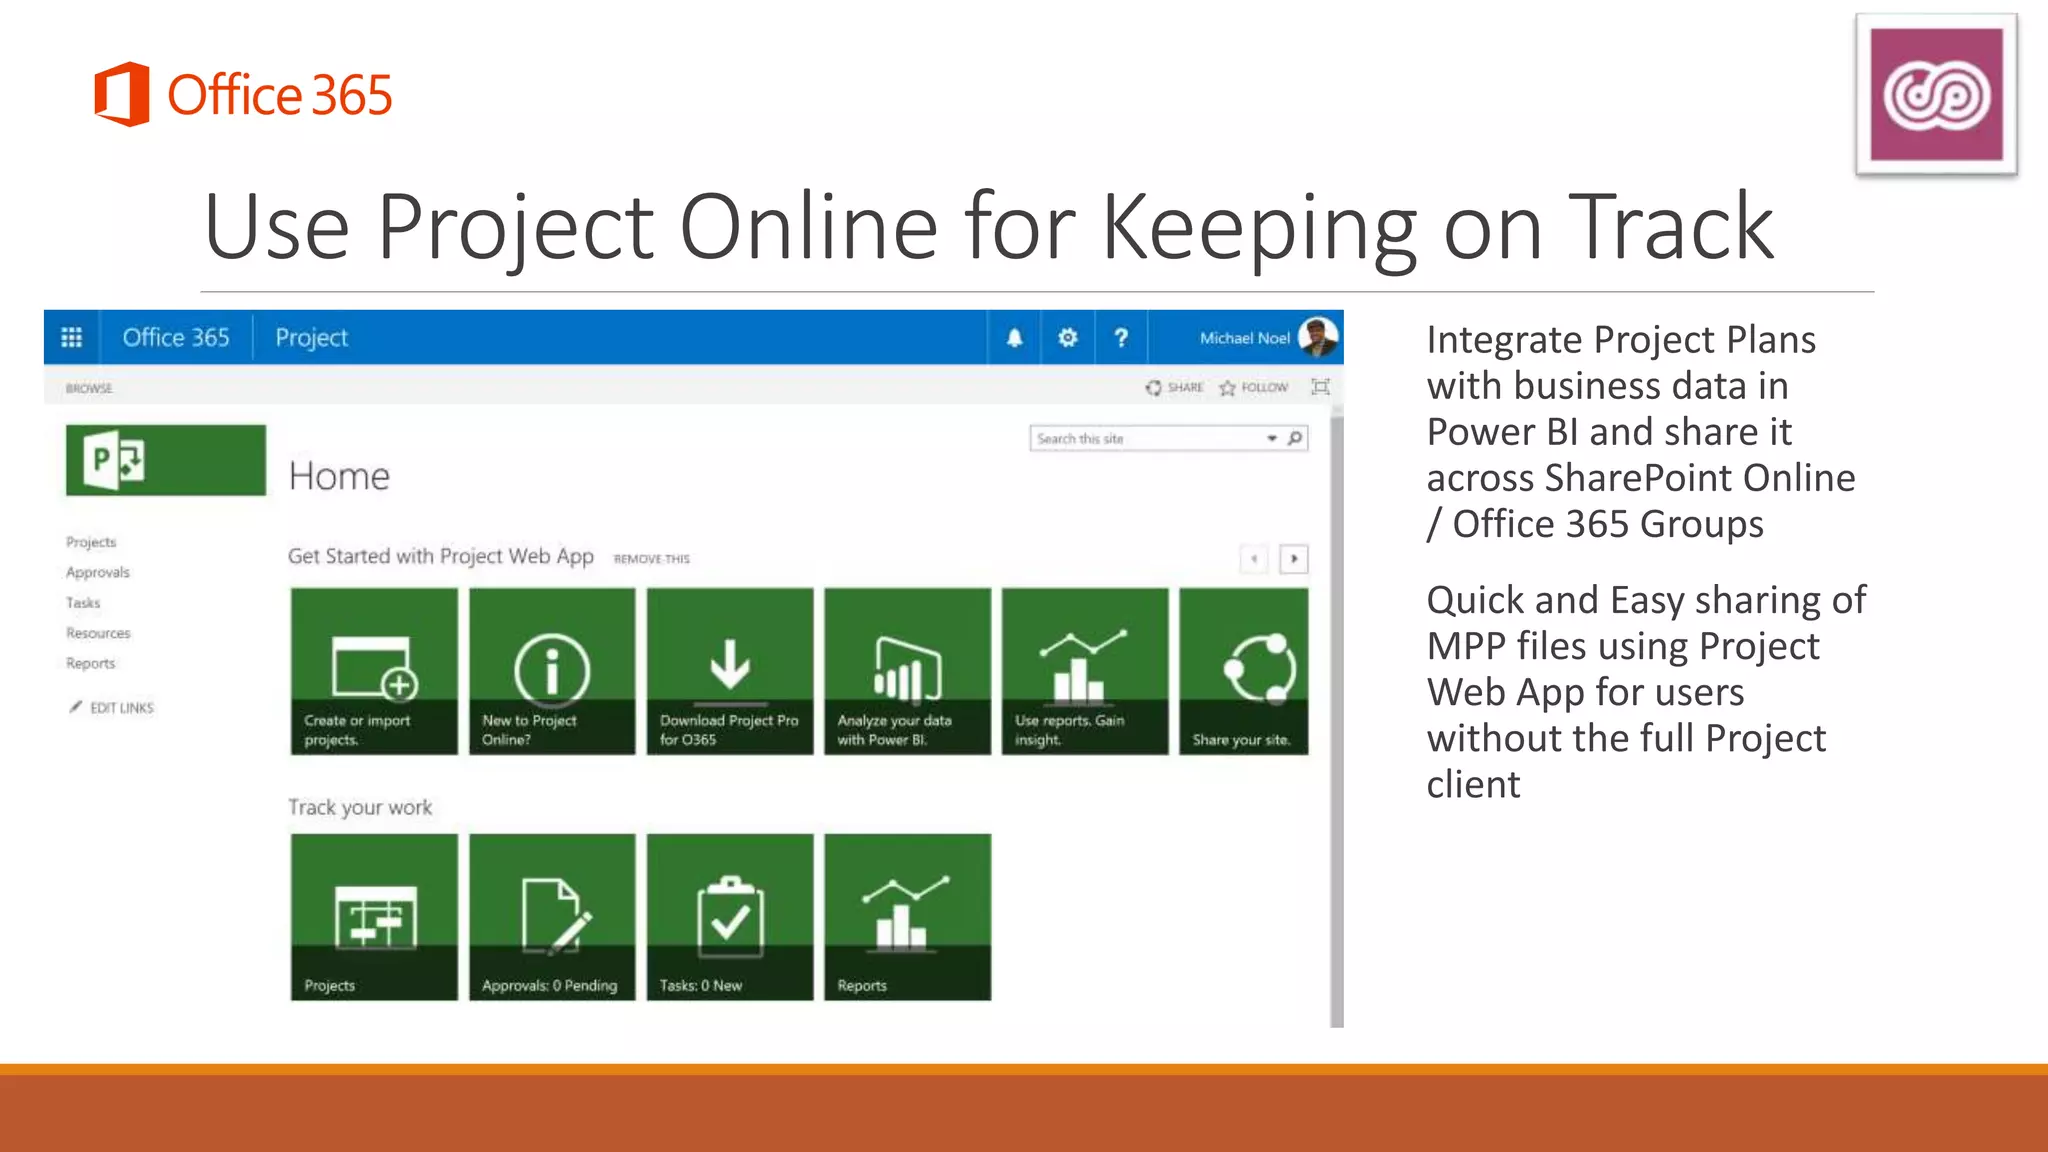Viewport: 2048px width, 1152px height.
Task: Select the BROWSE ribbon tab
Action: coord(89,388)
